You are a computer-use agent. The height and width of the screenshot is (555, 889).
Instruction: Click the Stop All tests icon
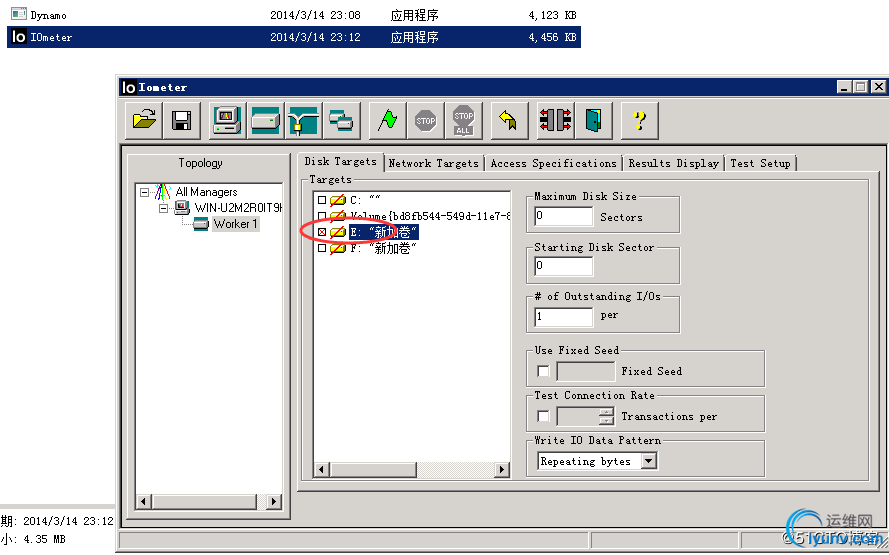pyautogui.click(x=463, y=120)
